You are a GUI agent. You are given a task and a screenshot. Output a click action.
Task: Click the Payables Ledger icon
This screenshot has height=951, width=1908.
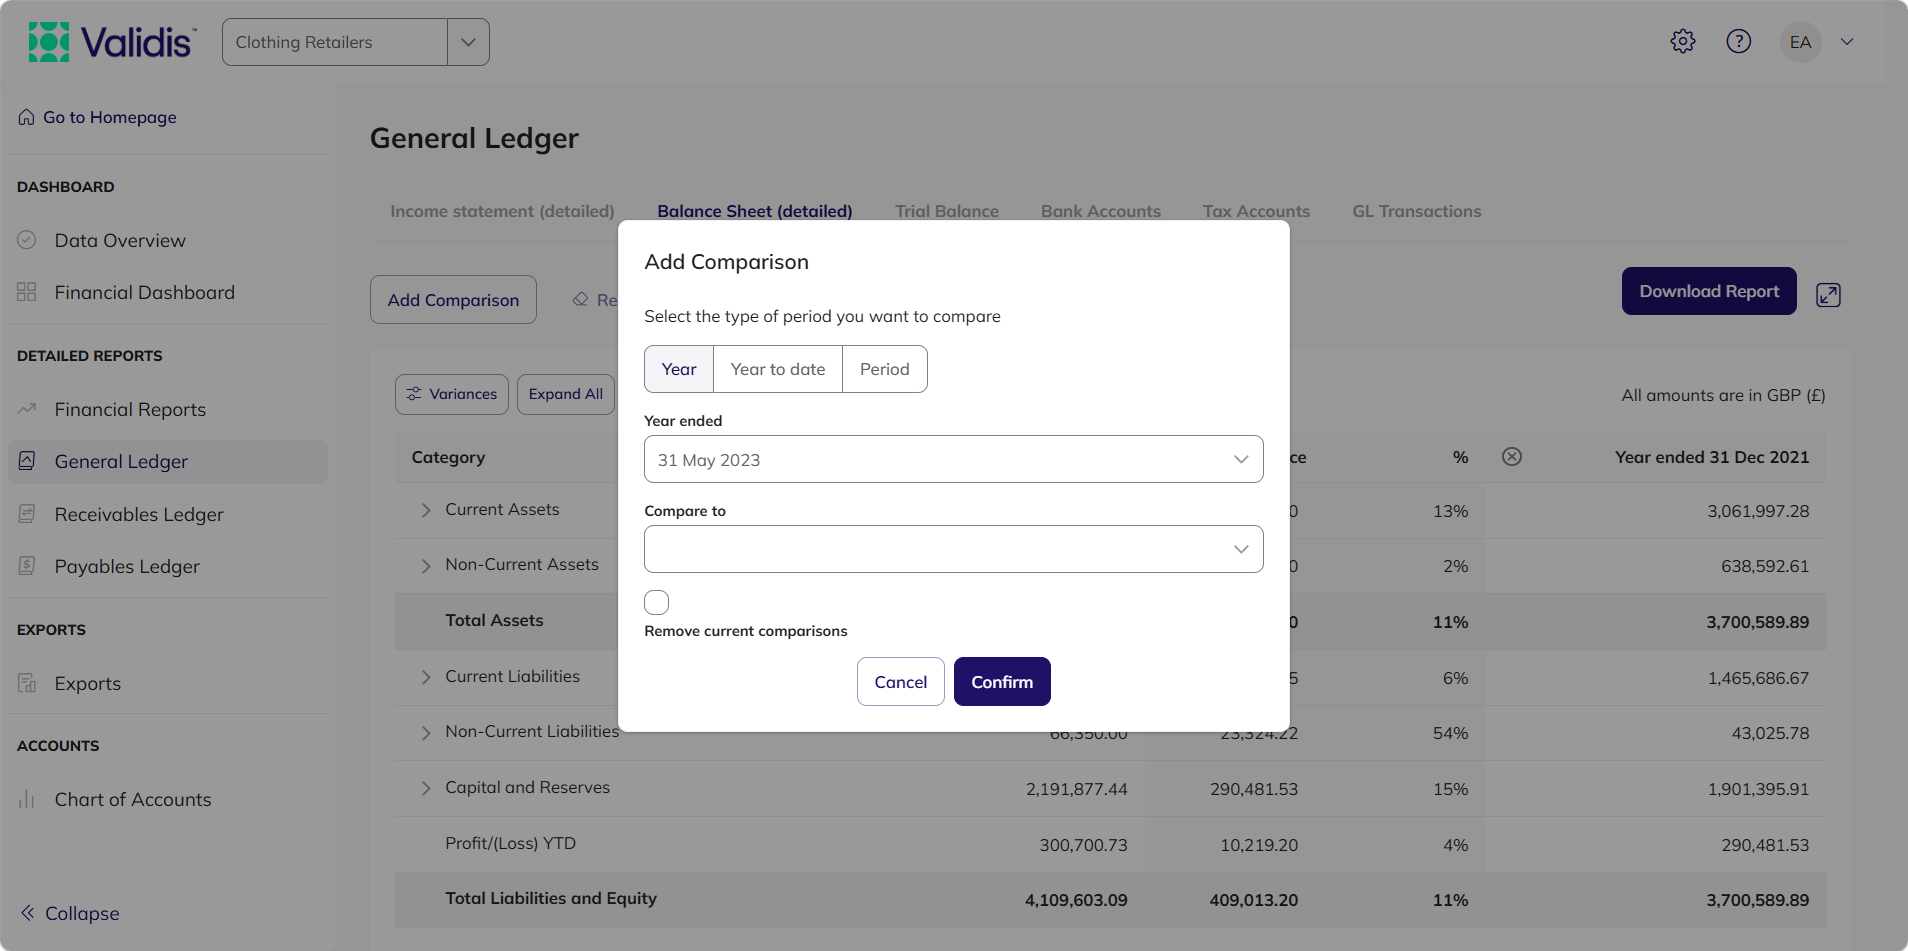(x=27, y=566)
